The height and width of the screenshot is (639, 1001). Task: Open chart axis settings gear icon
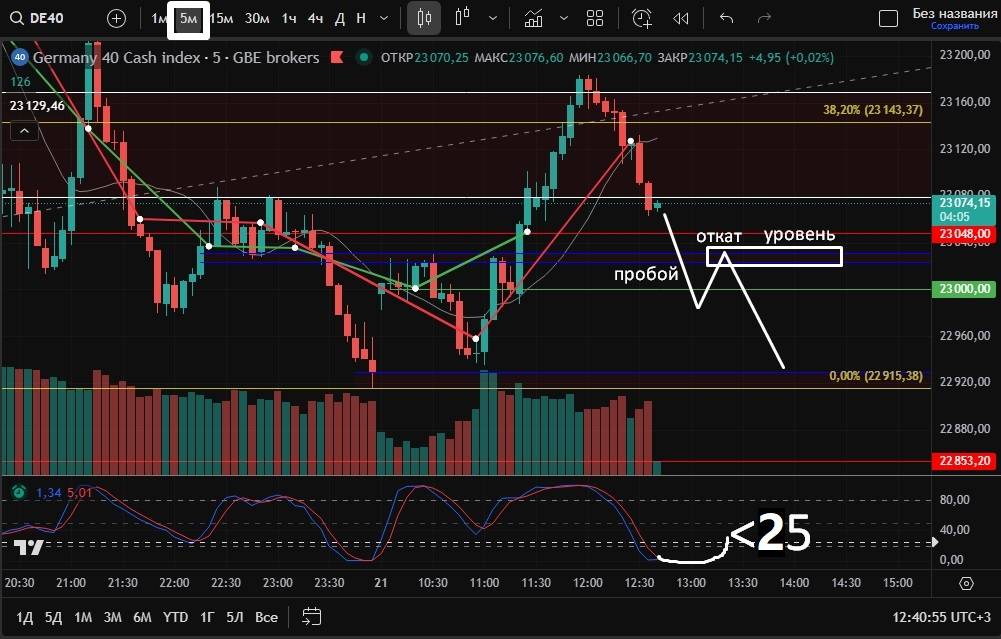tap(966, 583)
